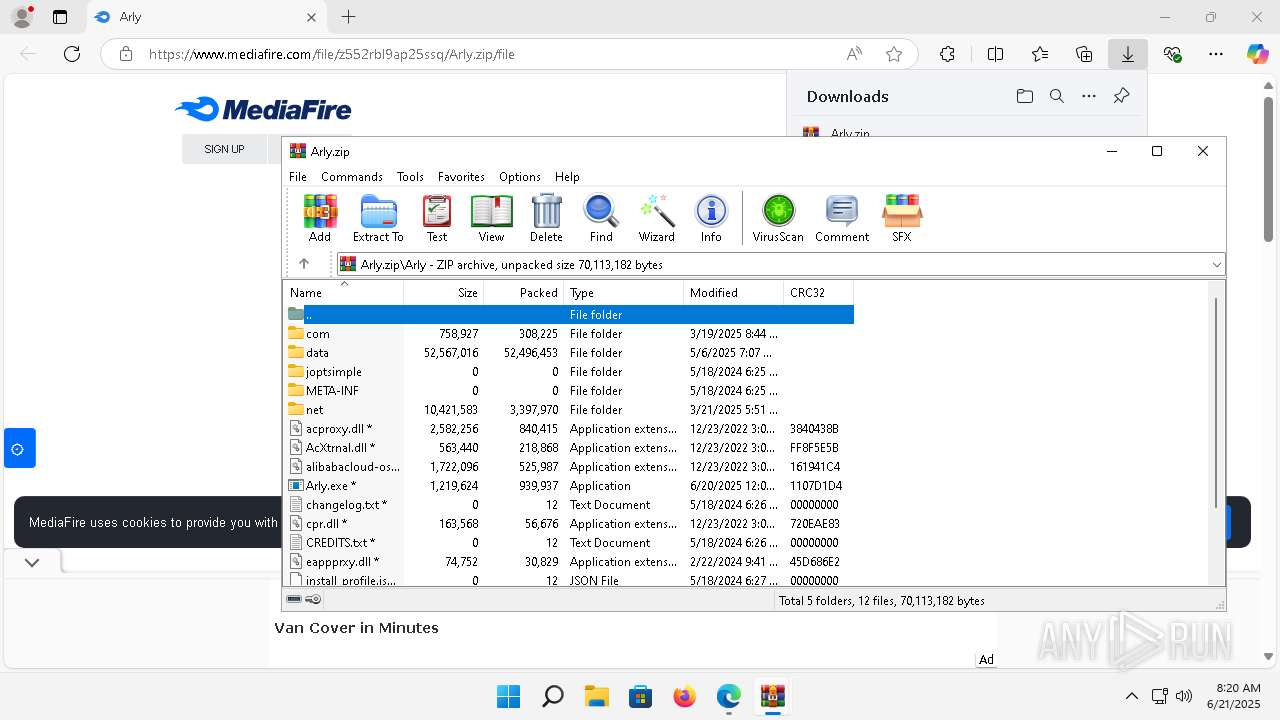The width and height of the screenshot is (1280, 720).
Task: Sort the list by Packed column
Action: (524, 293)
